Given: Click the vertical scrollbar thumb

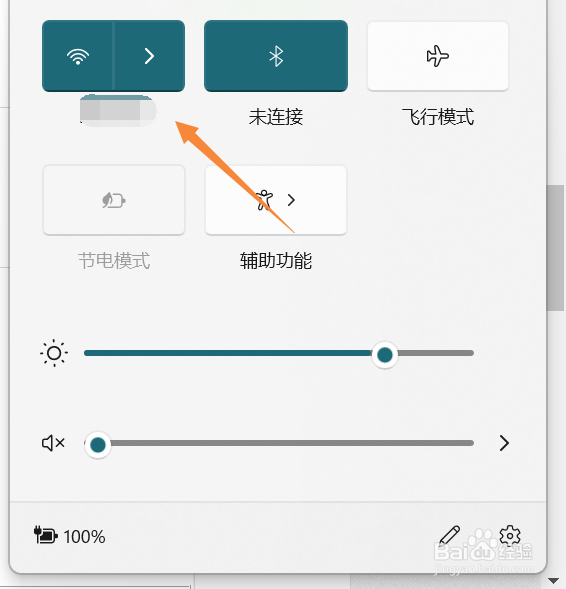Looking at the screenshot, I should [556, 248].
